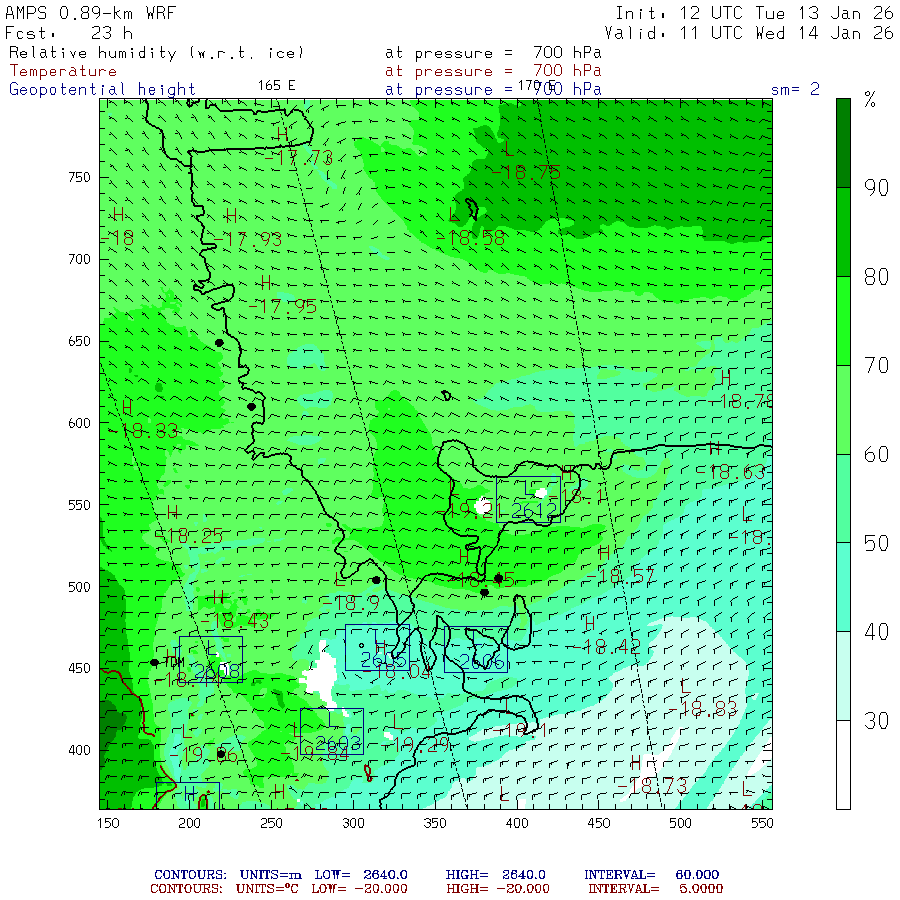
Task: Click the blue 'UNITS=m' footer text
Action: (270, 875)
